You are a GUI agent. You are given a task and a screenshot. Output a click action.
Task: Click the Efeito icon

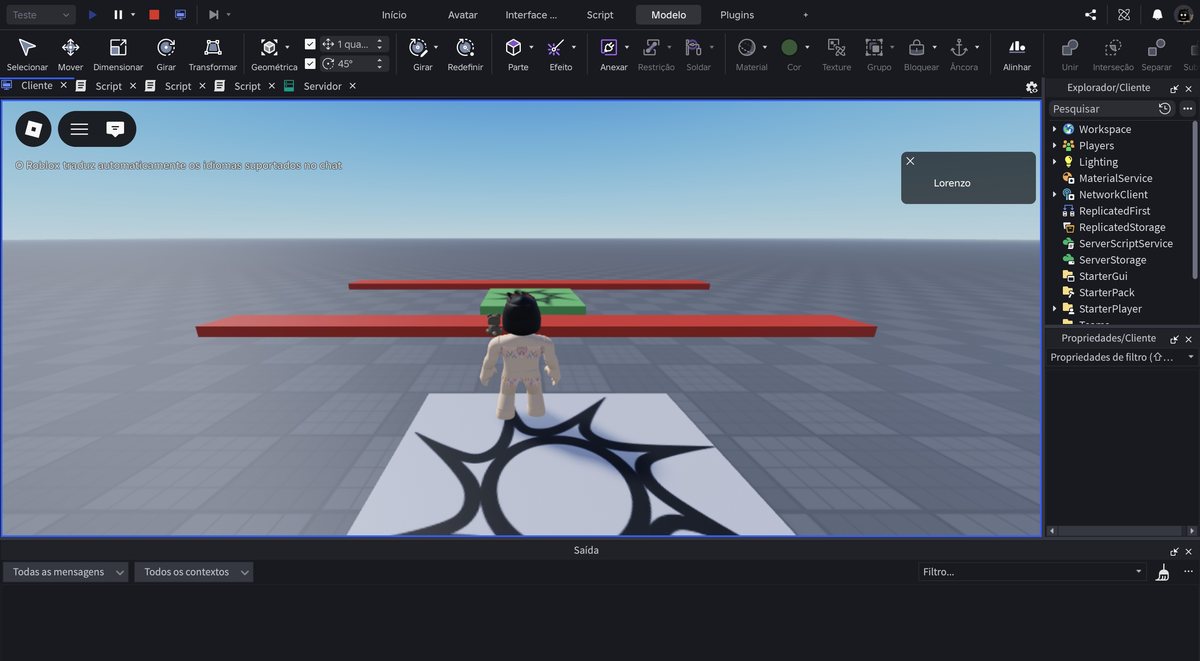pos(556,47)
